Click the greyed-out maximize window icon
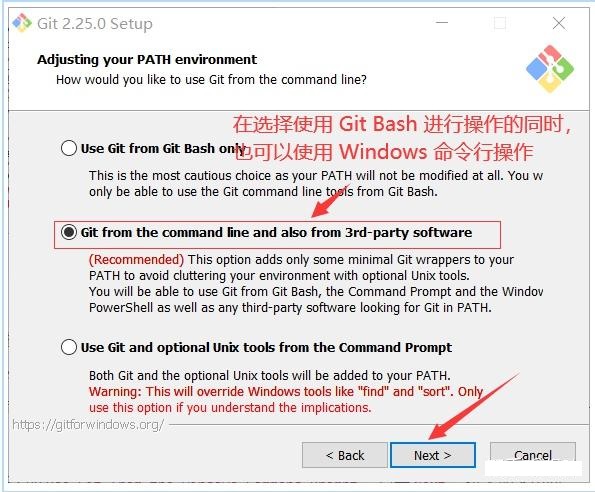 point(500,23)
